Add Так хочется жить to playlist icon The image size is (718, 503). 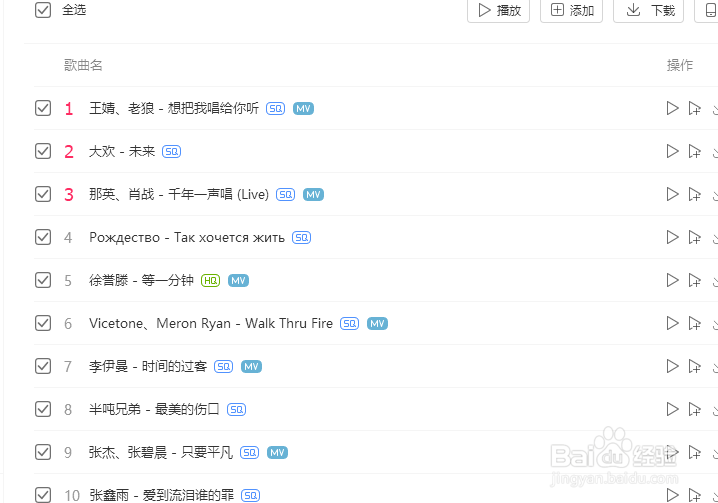click(695, 237)
